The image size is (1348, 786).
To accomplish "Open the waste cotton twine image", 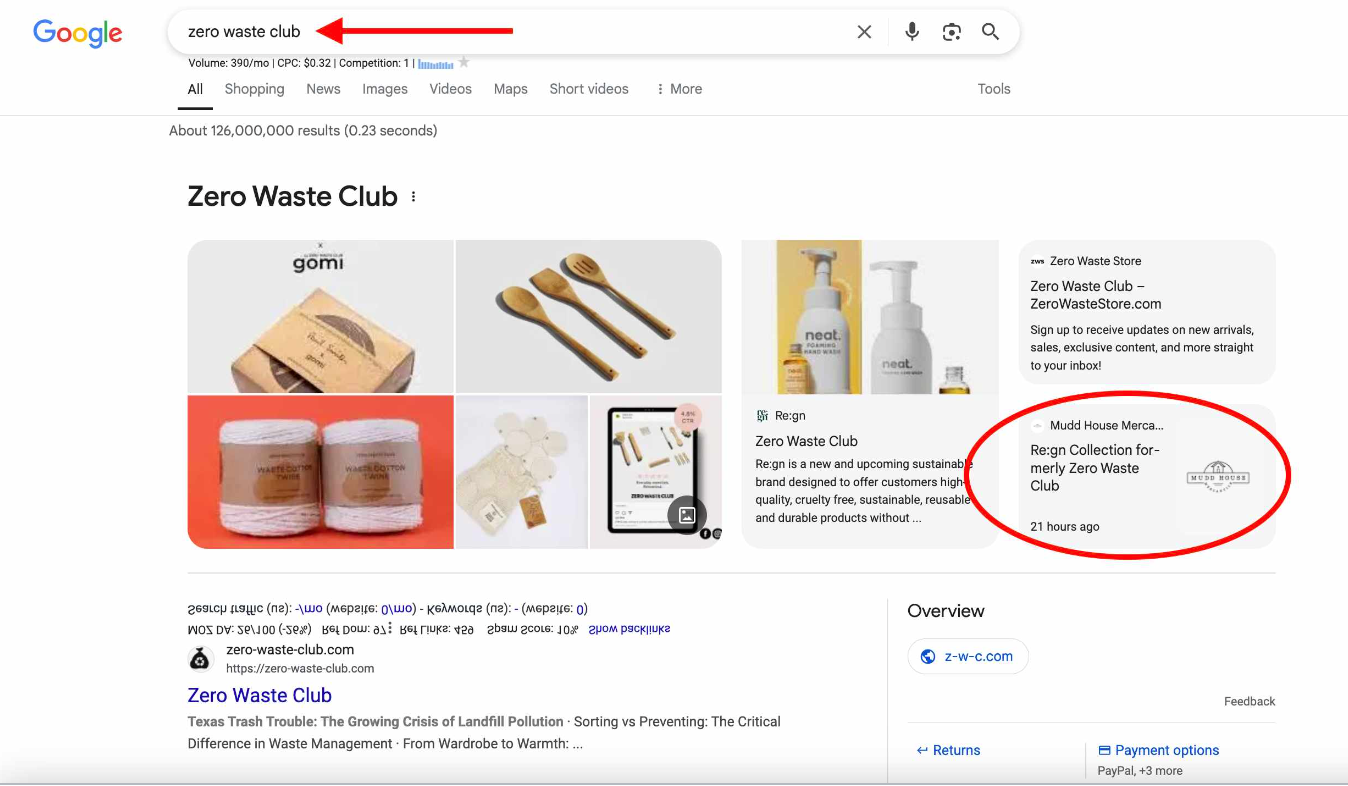I will coord(320,472).
